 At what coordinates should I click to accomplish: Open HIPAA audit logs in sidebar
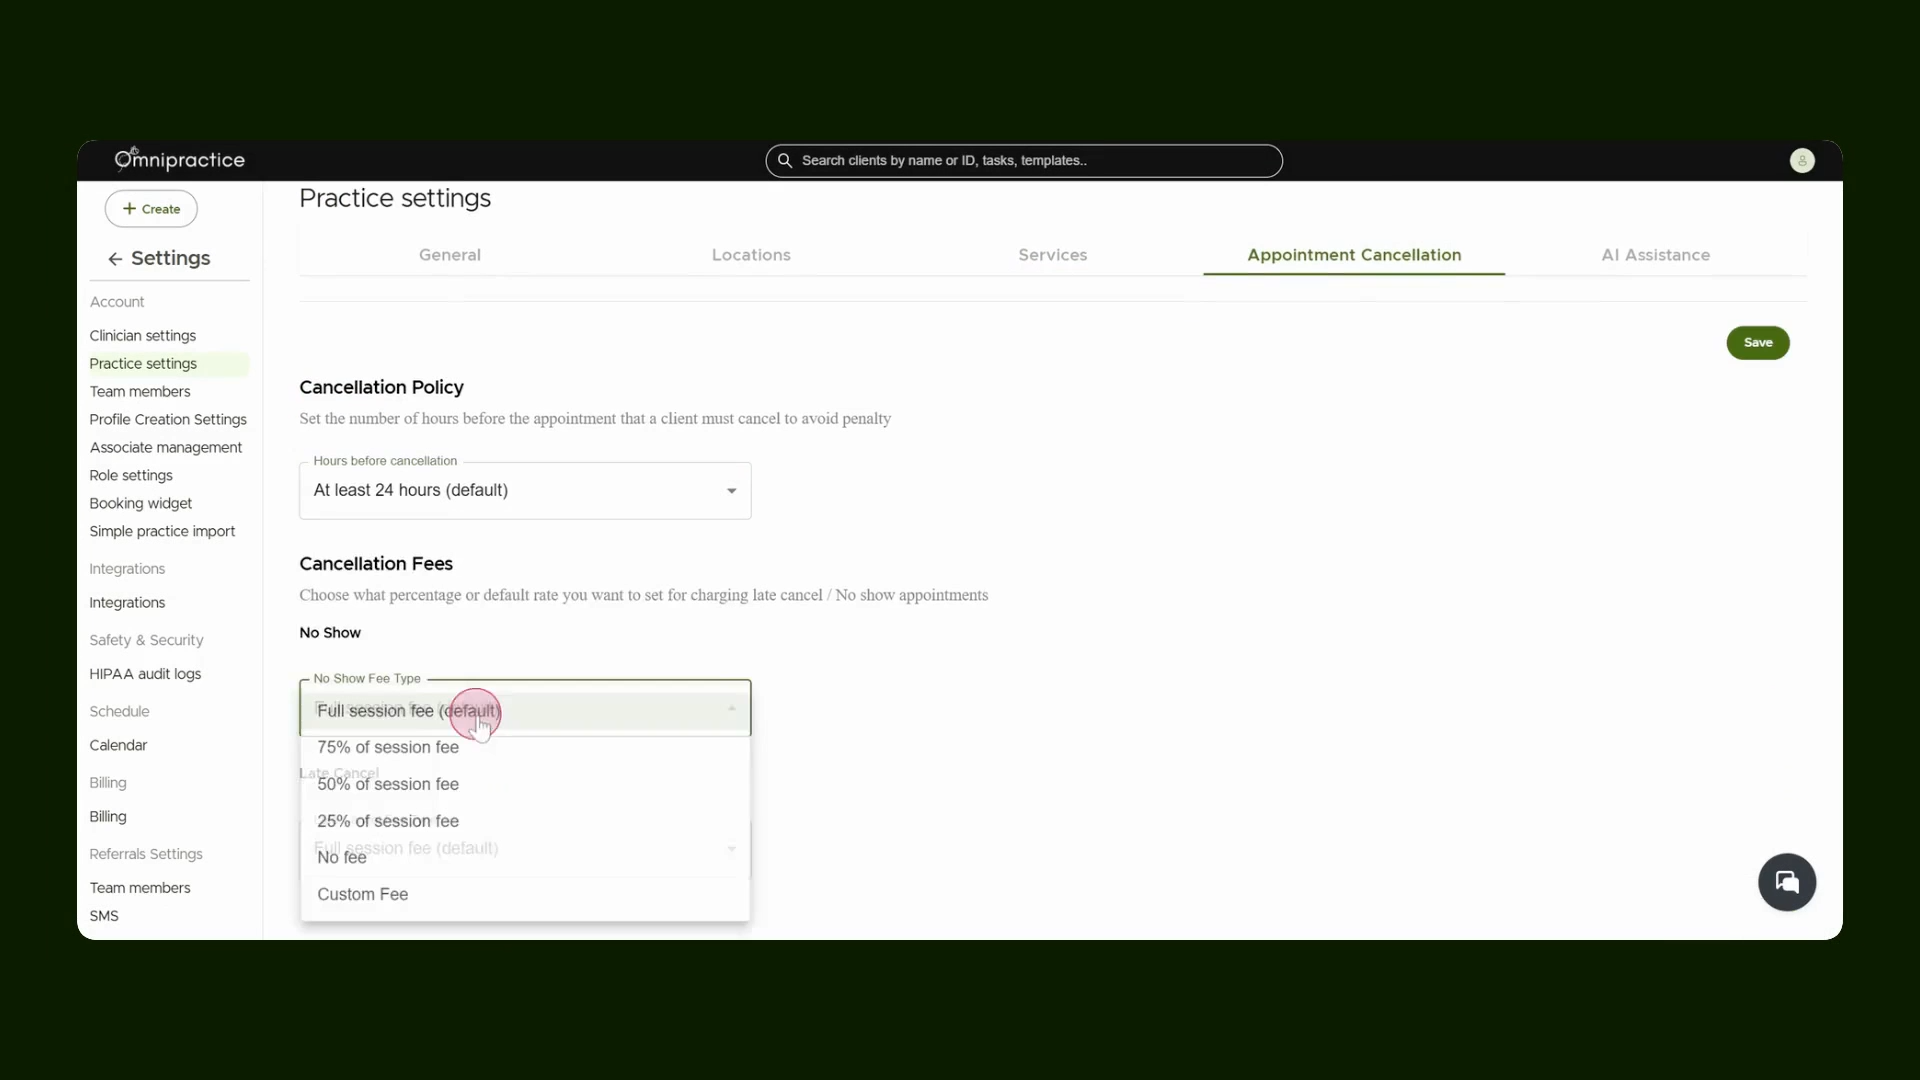point(145,674)
